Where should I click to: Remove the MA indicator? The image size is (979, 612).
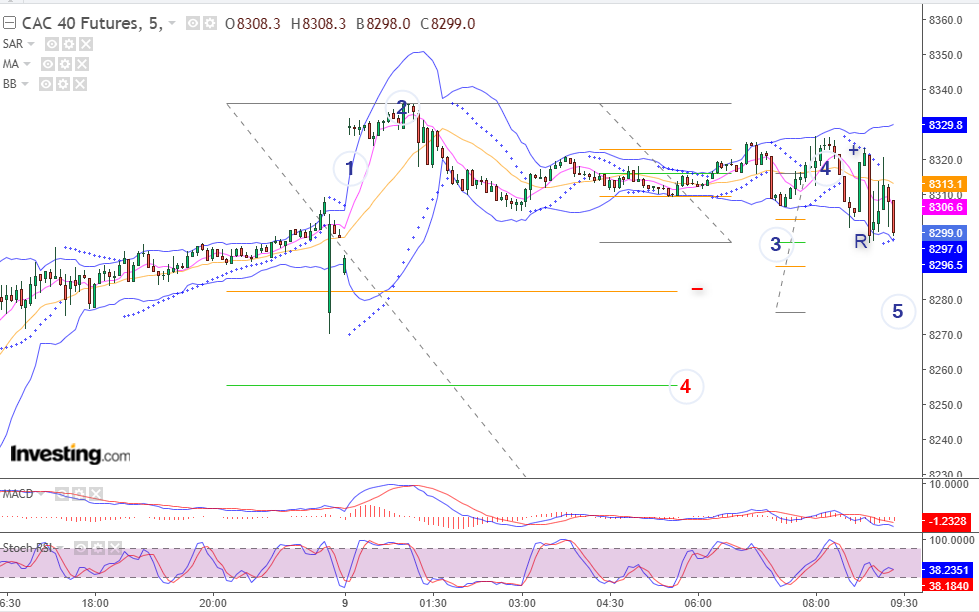(x=82, y=64)
